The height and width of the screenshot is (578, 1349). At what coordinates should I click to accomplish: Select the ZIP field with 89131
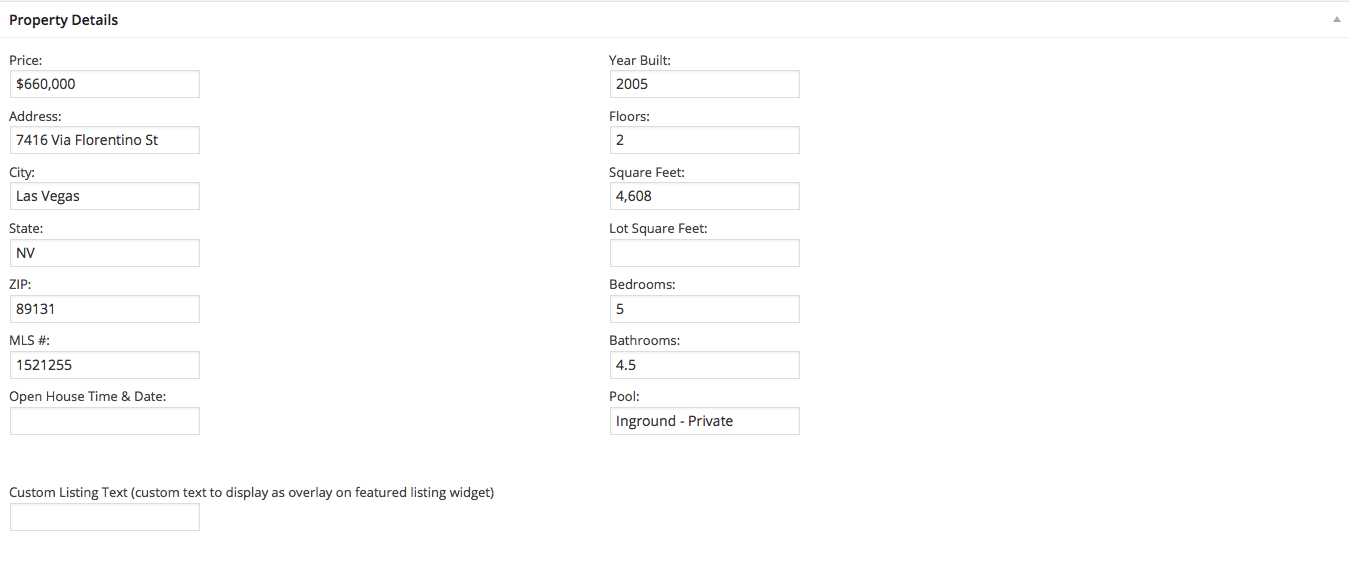click(105, 309)
